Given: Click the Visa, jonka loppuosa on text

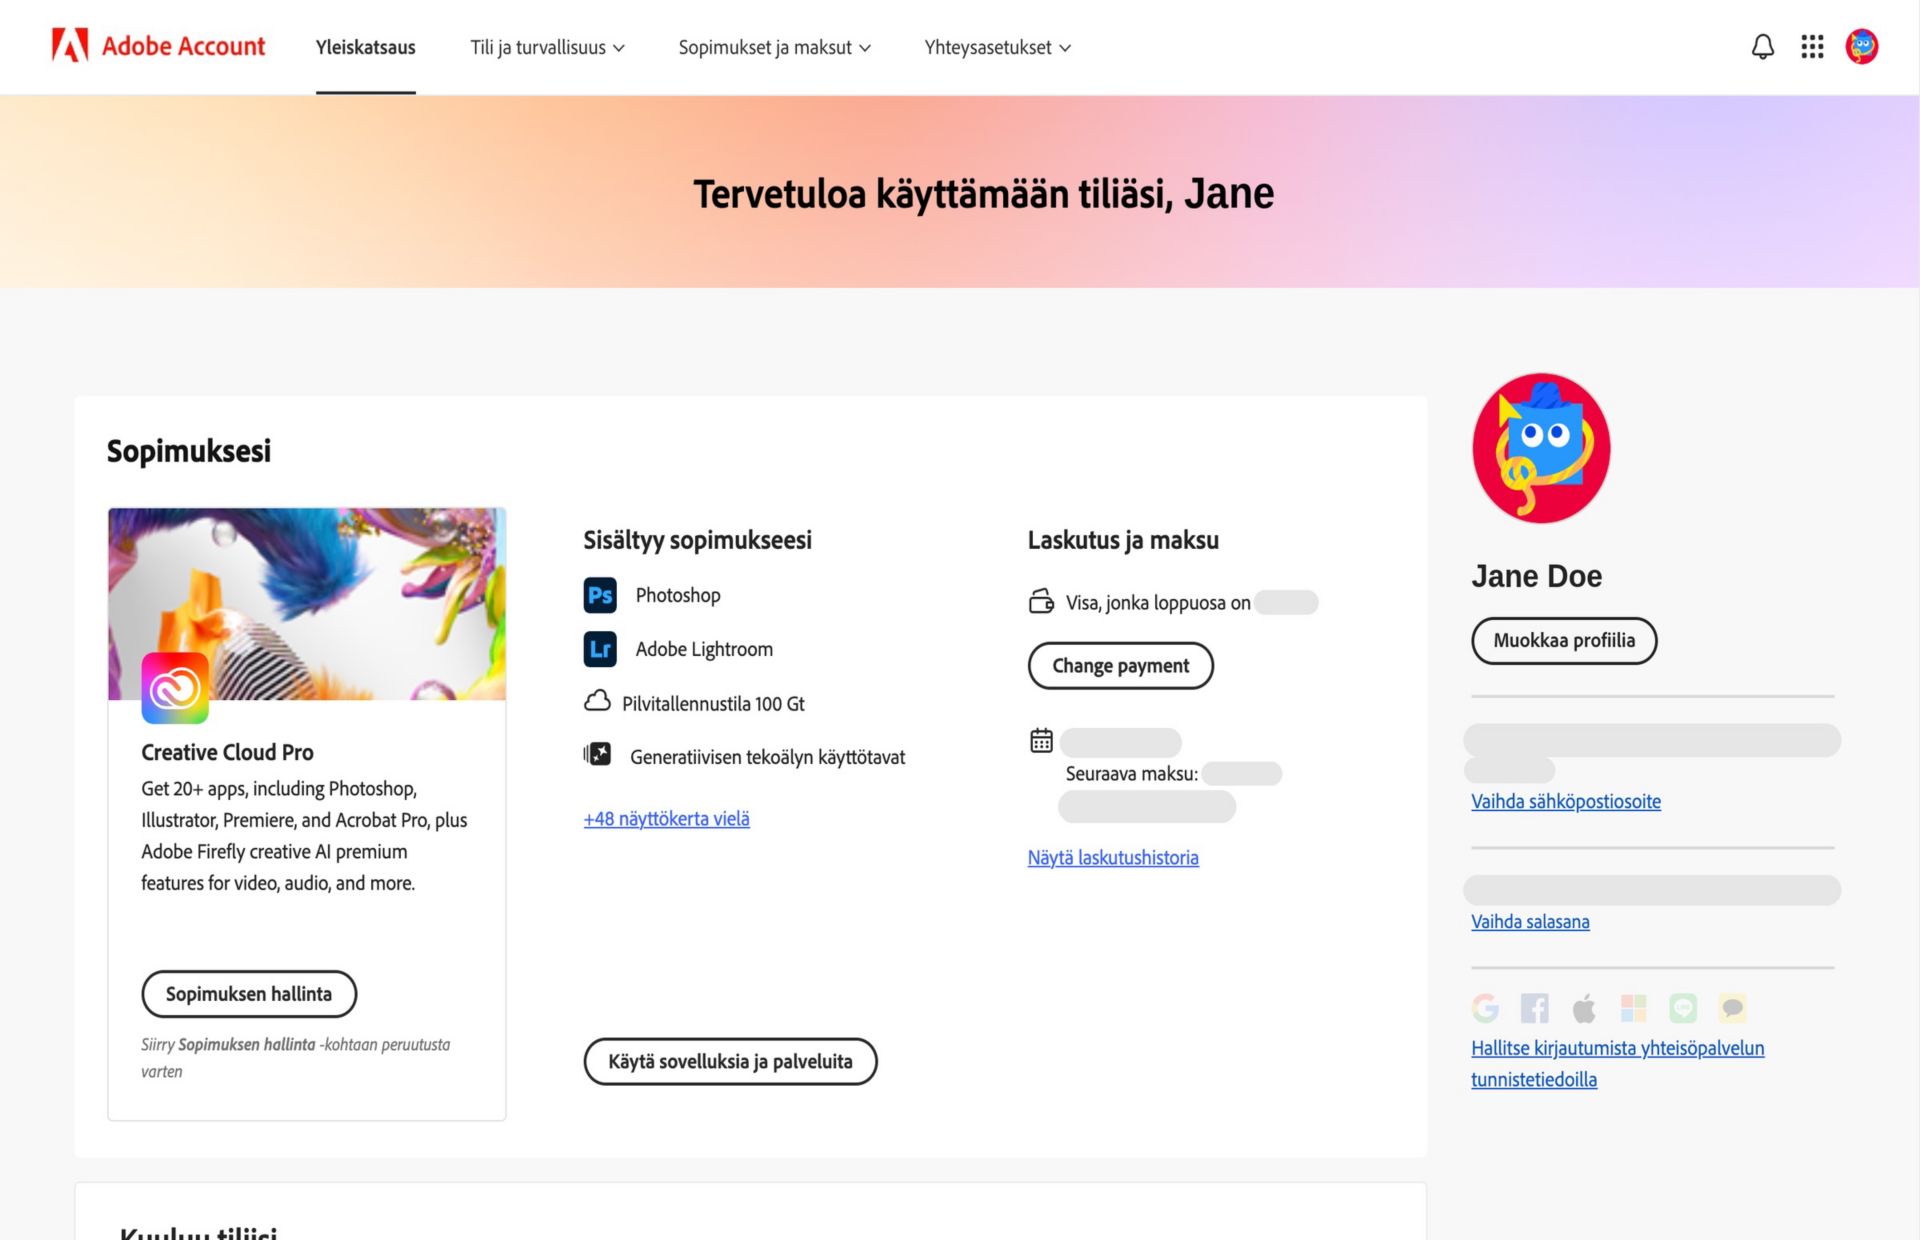Looking at the screenshot, I should point(1158,602).
